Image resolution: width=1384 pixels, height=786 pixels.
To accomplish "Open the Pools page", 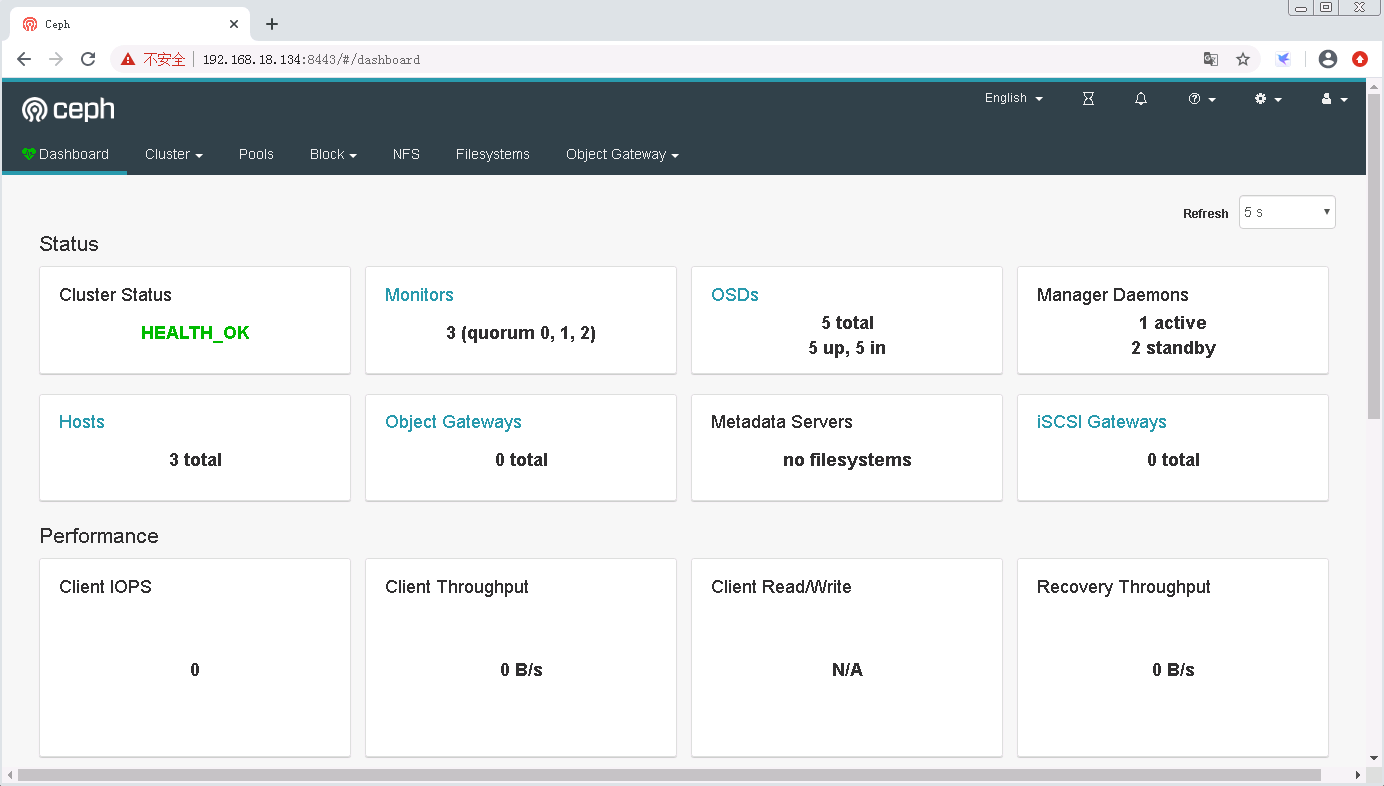I will point(256,154).
